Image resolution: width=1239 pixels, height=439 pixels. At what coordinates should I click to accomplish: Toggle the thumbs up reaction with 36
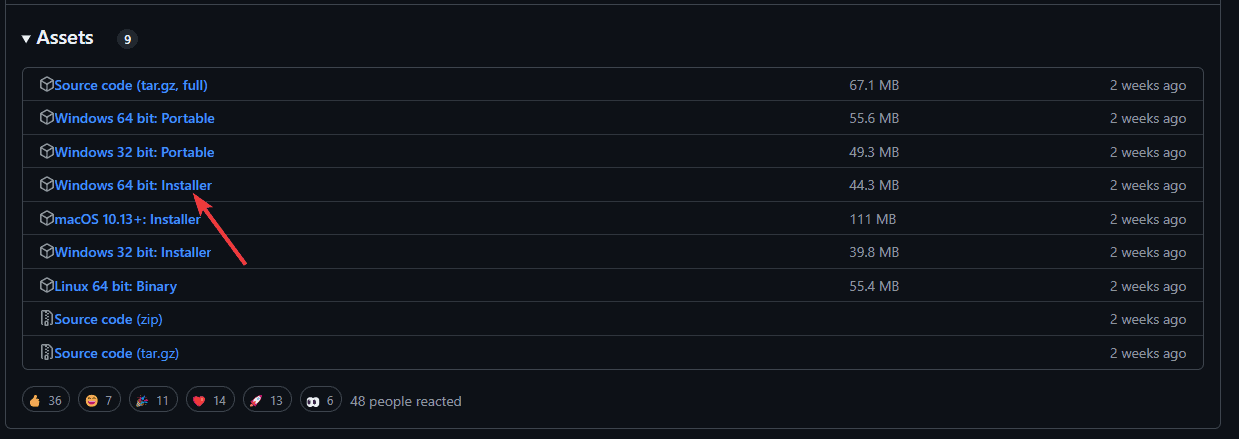pos(46,401)
